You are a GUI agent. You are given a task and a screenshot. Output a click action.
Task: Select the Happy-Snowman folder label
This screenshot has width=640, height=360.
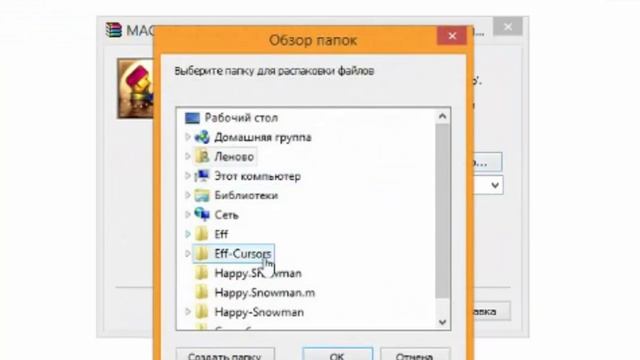[259, 312]
